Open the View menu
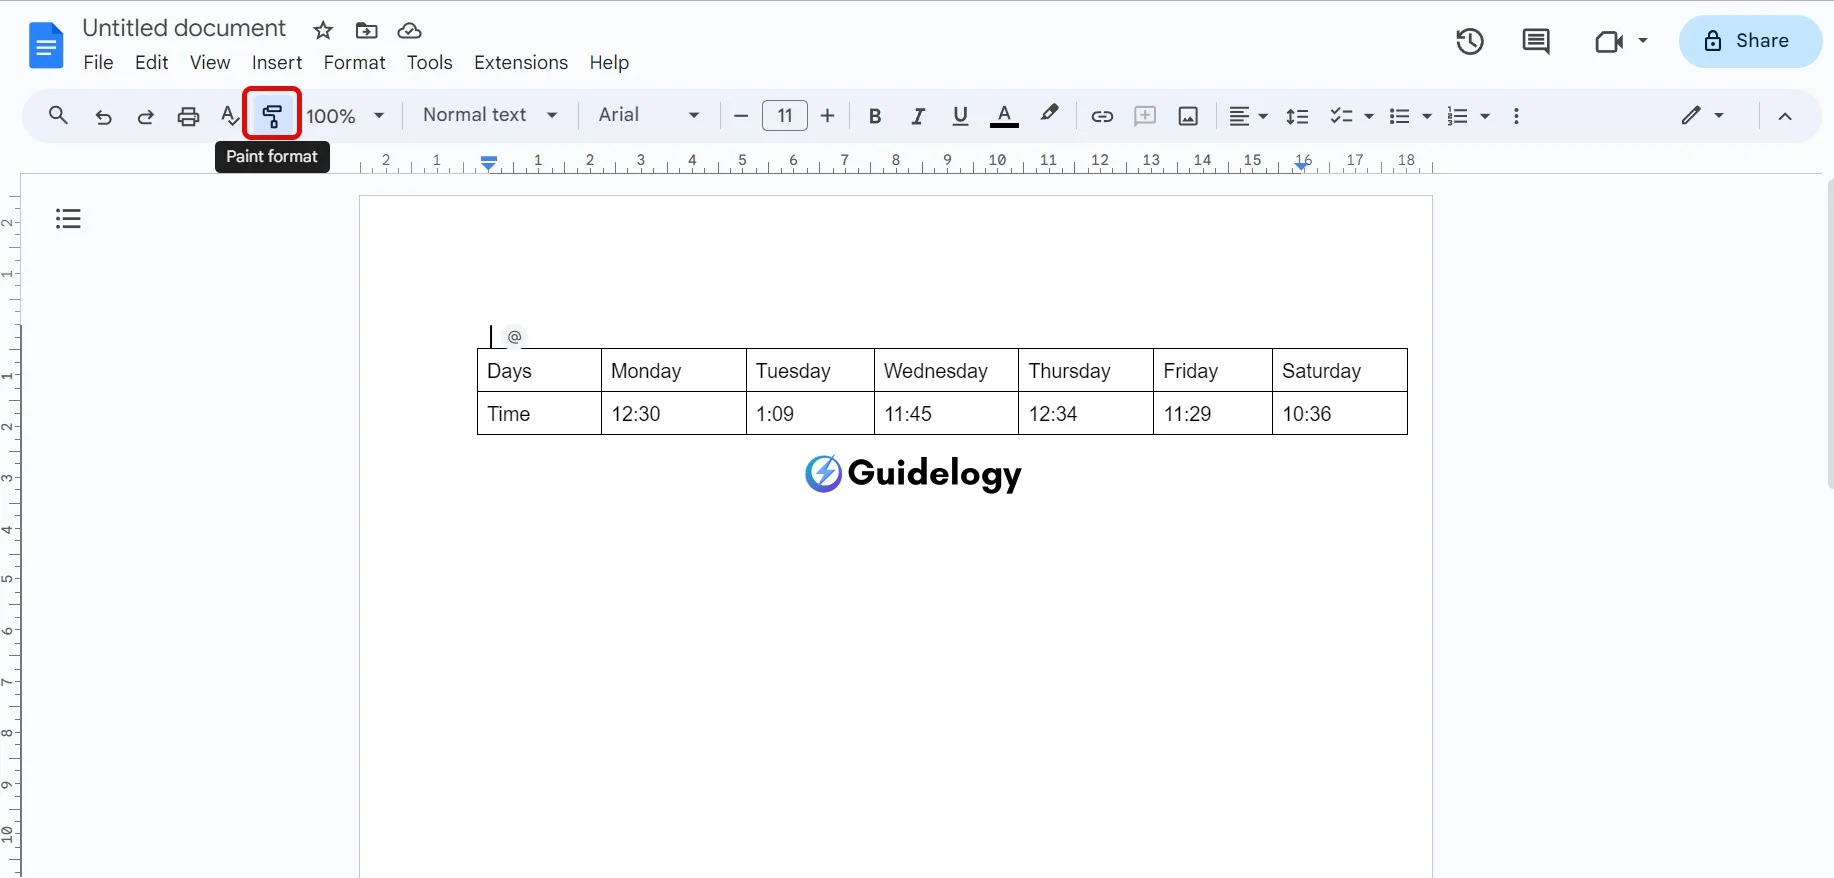The height and width of the screenshot is (878, 1834). point(210,62)
